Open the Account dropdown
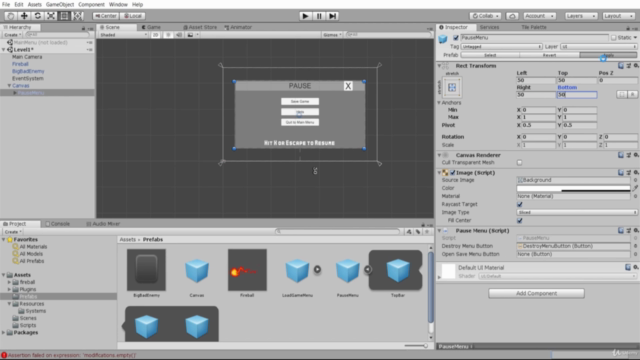Viewport: 640px width, 360px height. 540,16
